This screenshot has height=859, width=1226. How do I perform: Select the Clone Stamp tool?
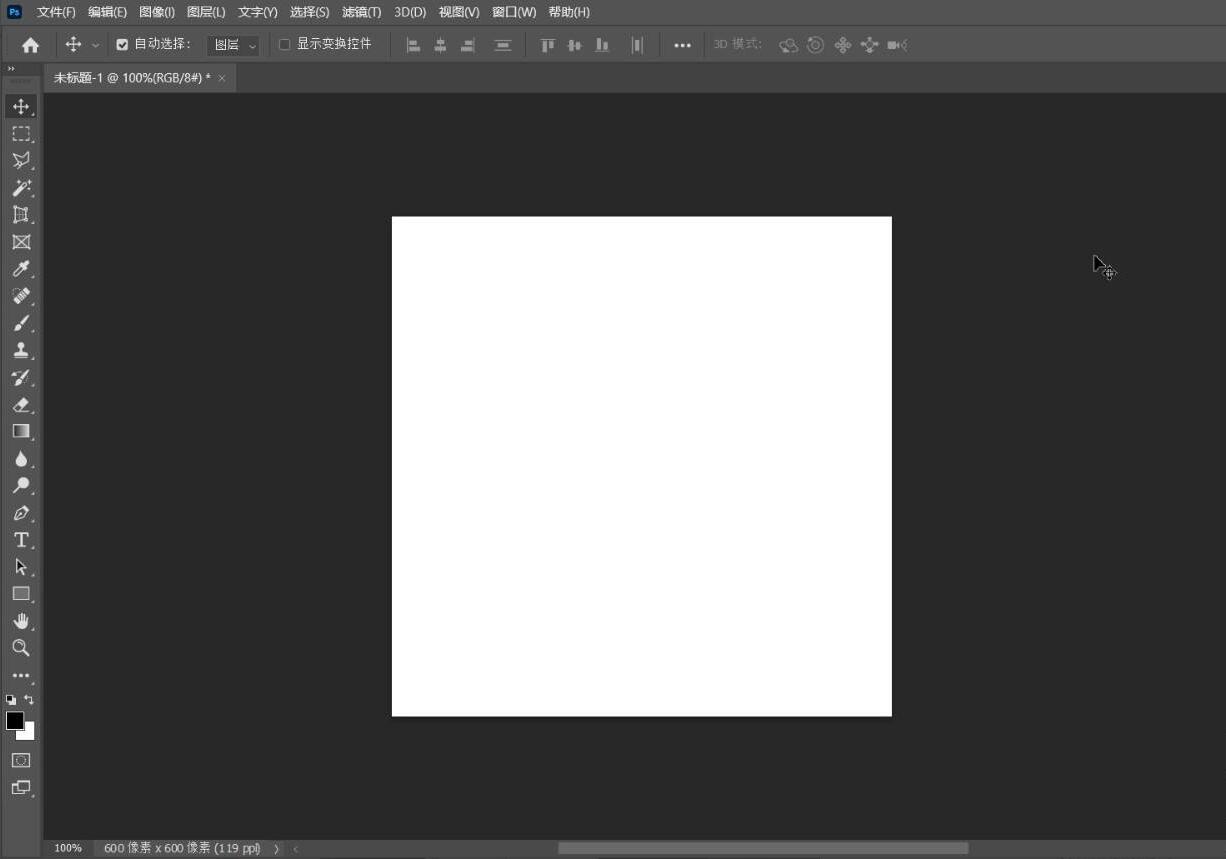point(21,349)
